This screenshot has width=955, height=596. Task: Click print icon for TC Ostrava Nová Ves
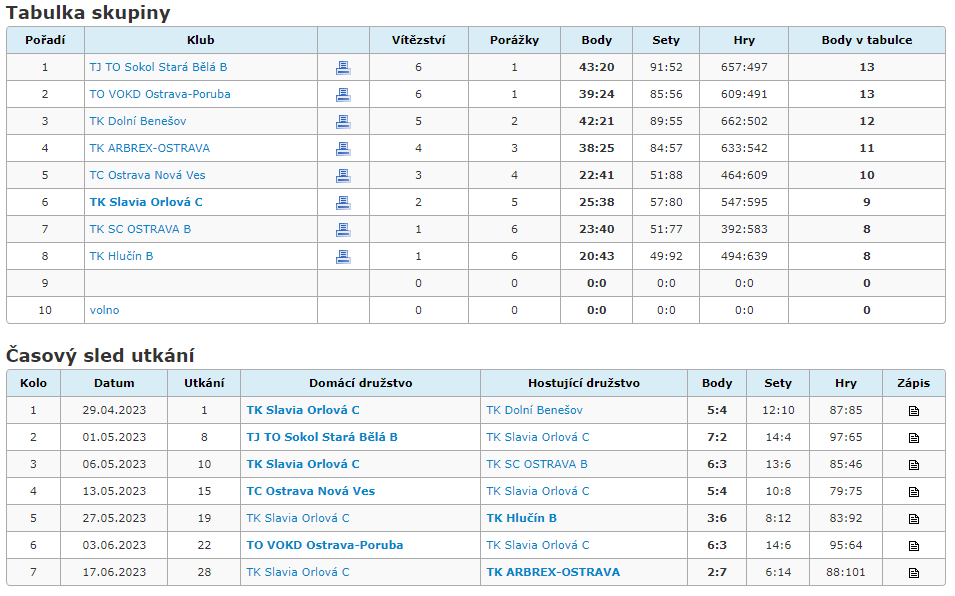[x=343, y=175]
